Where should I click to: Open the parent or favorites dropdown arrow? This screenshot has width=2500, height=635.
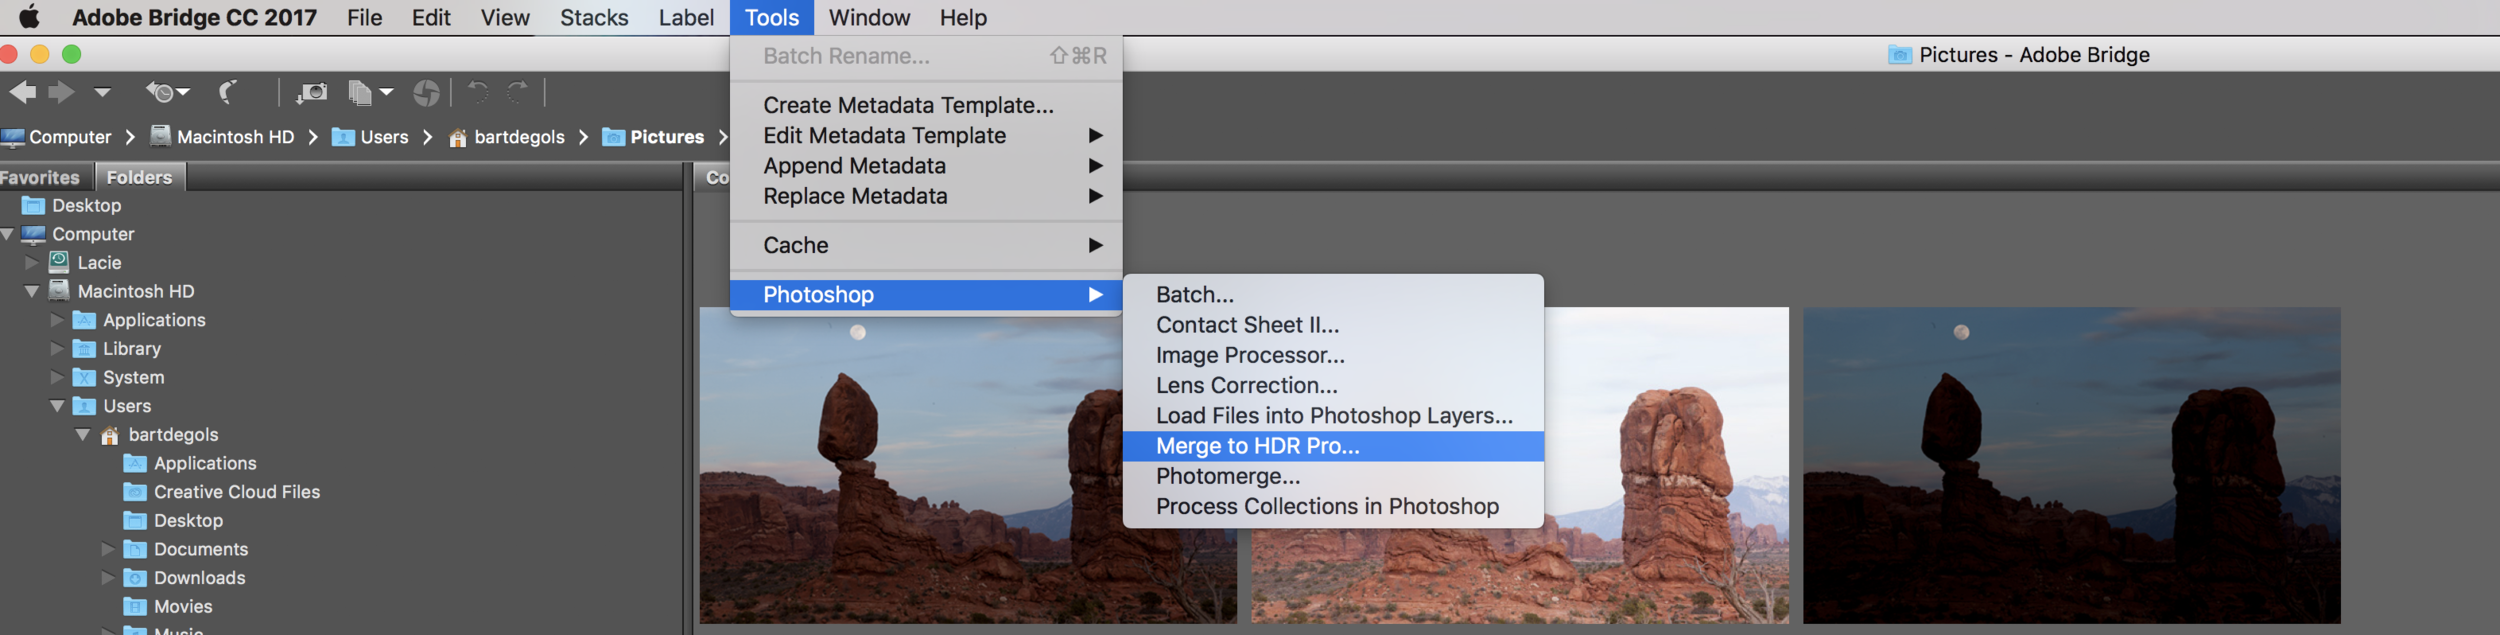[x=102, y=92]
